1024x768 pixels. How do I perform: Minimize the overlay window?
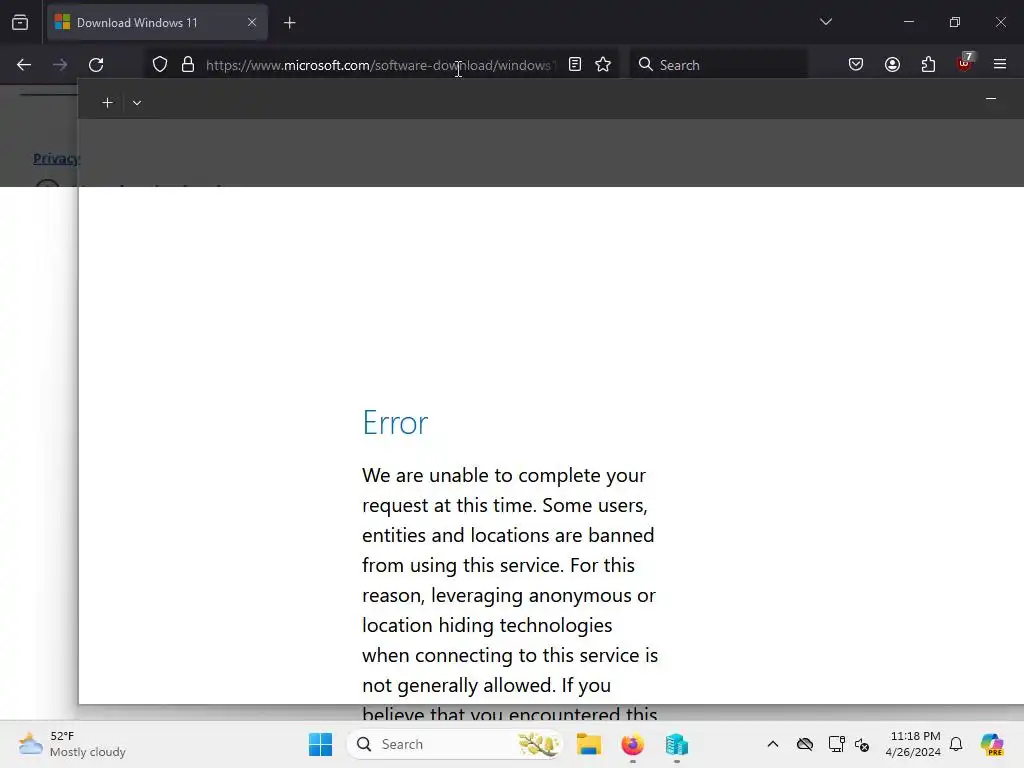coord(991,99)
